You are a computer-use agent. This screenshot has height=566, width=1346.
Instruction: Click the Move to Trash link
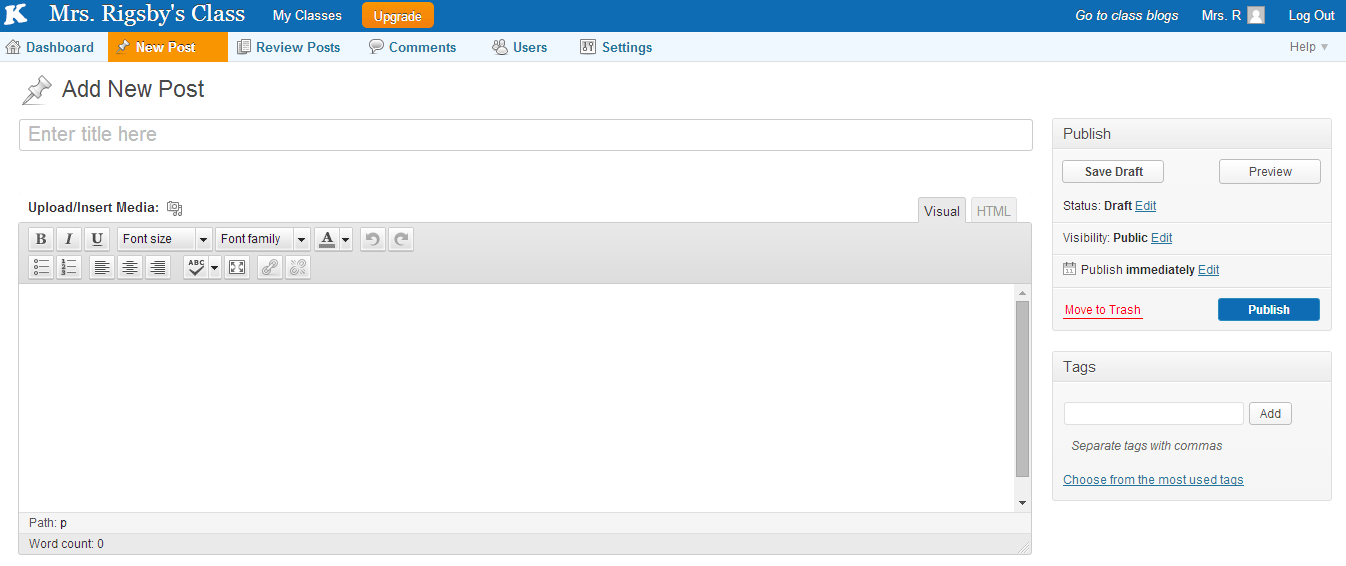tap(1102, 310)
